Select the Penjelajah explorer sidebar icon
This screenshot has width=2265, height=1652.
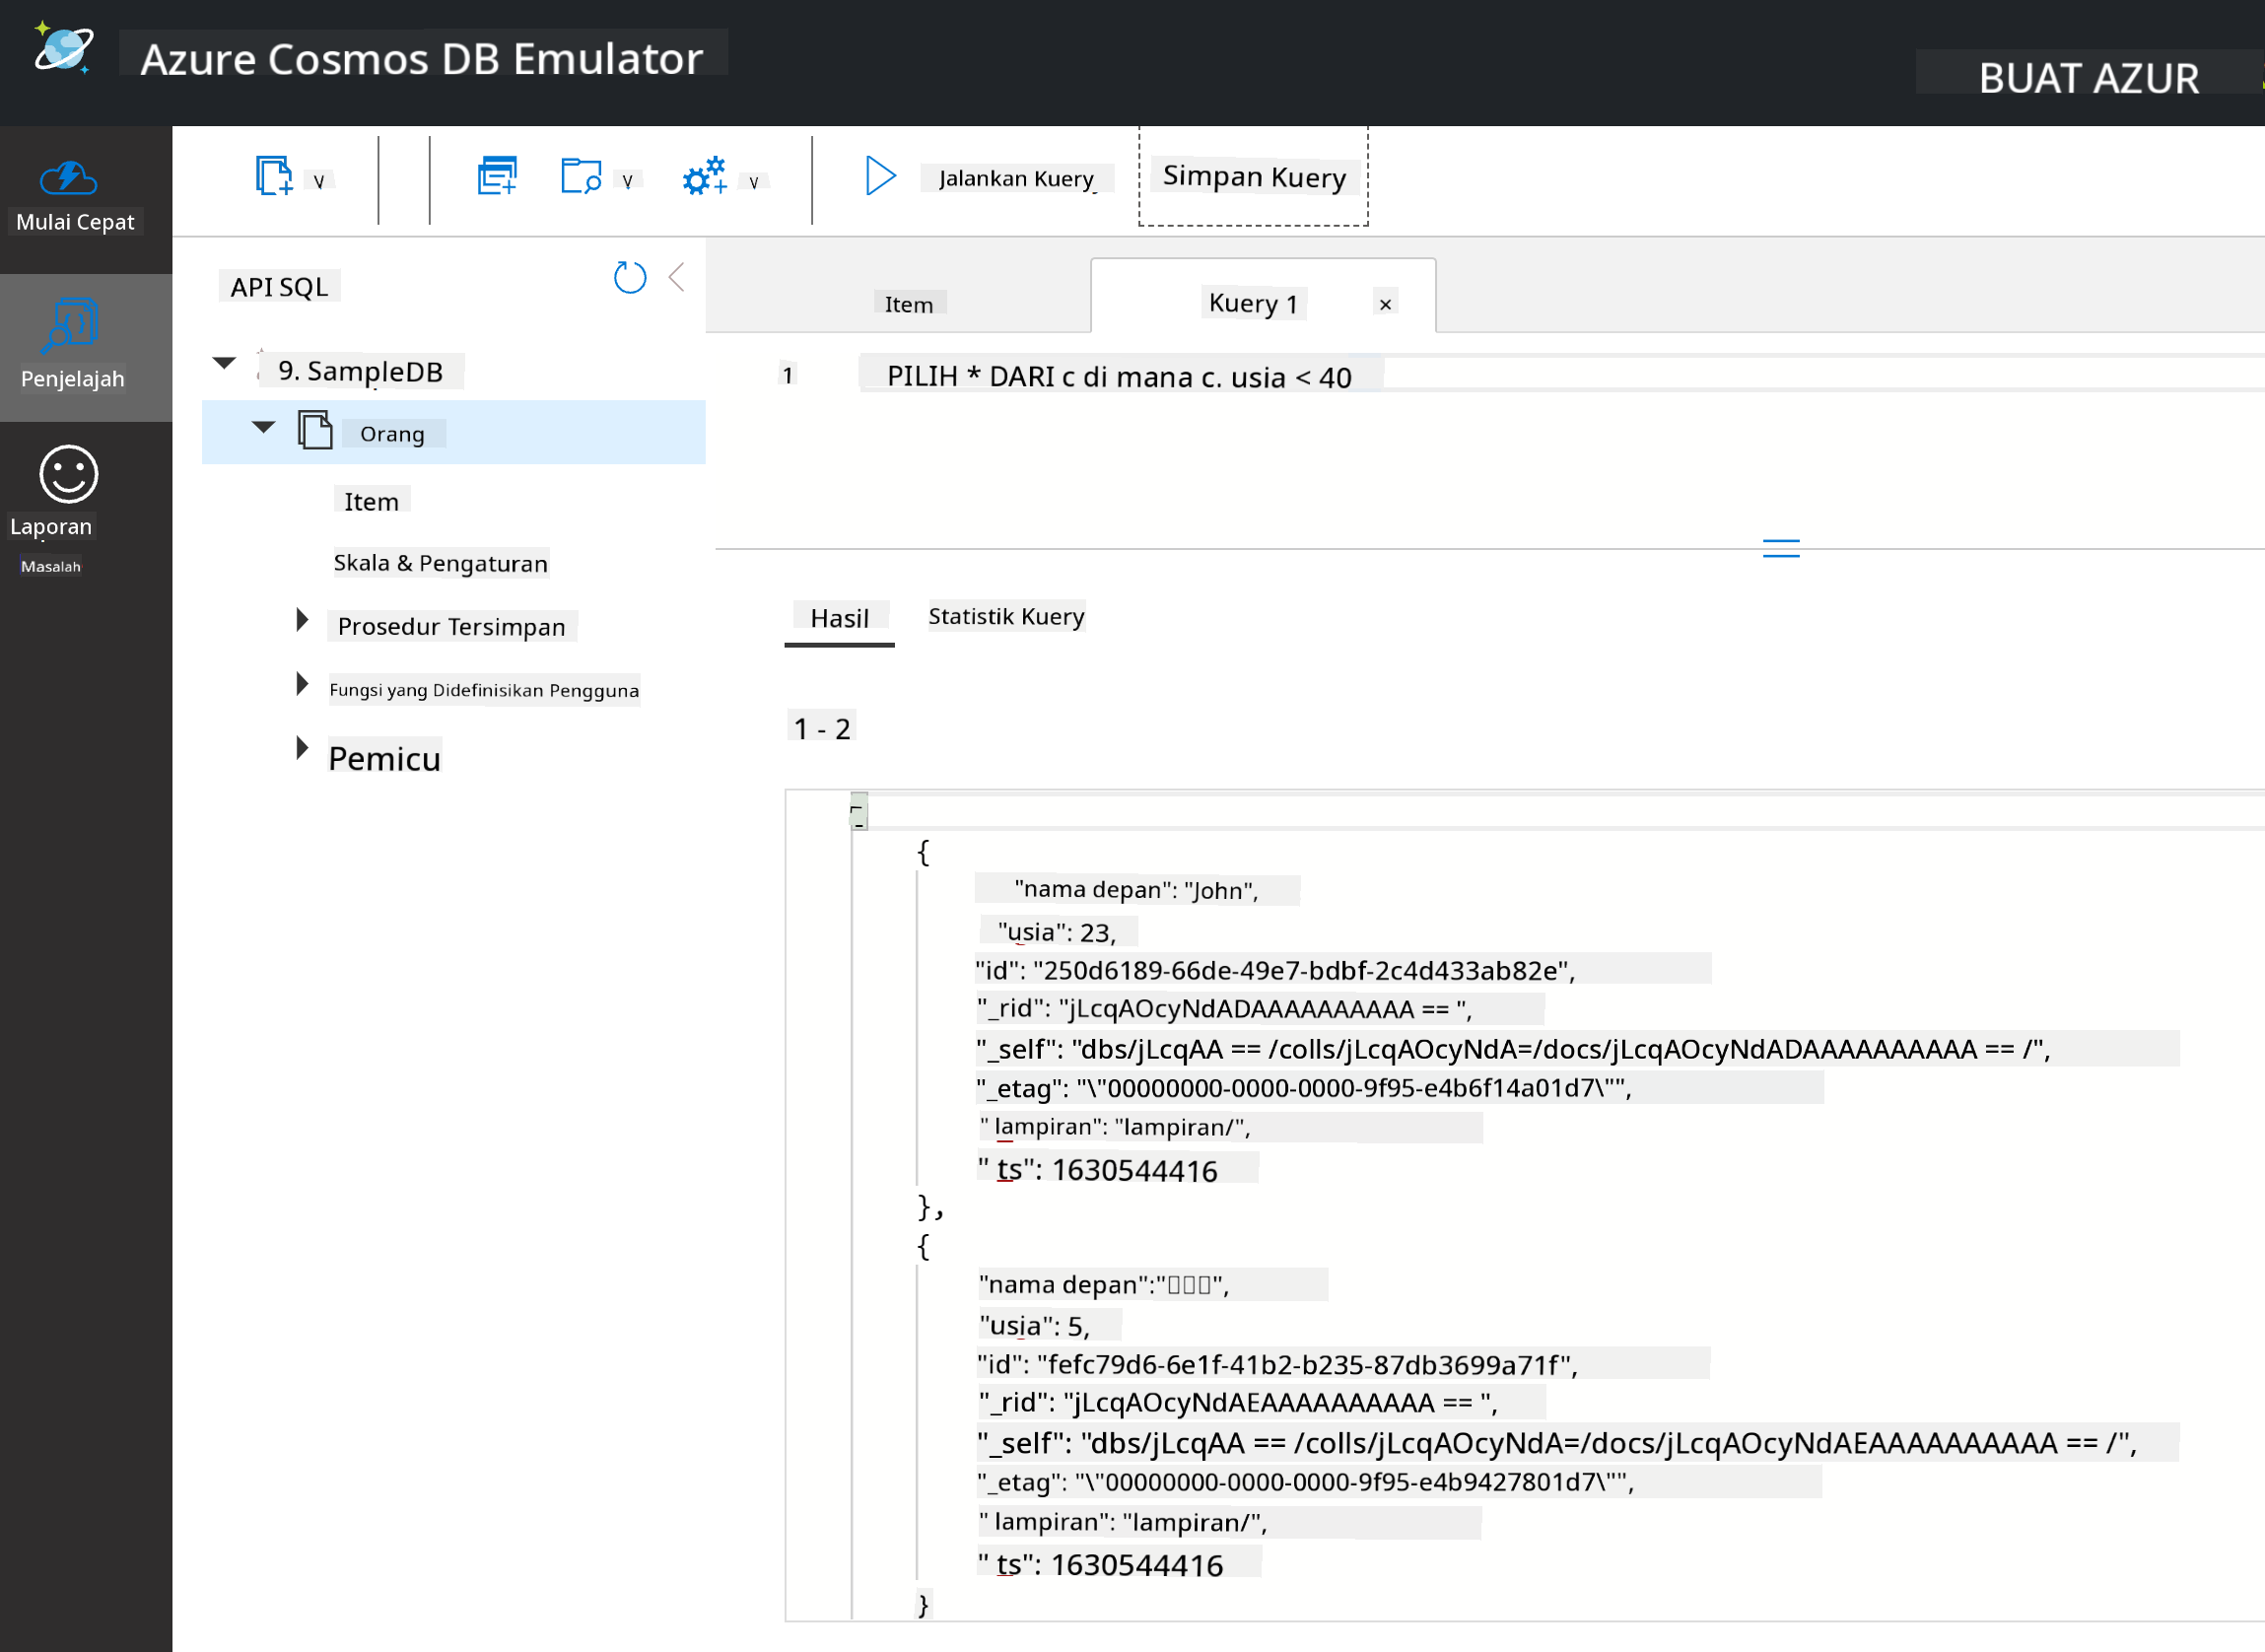(72, 346)
